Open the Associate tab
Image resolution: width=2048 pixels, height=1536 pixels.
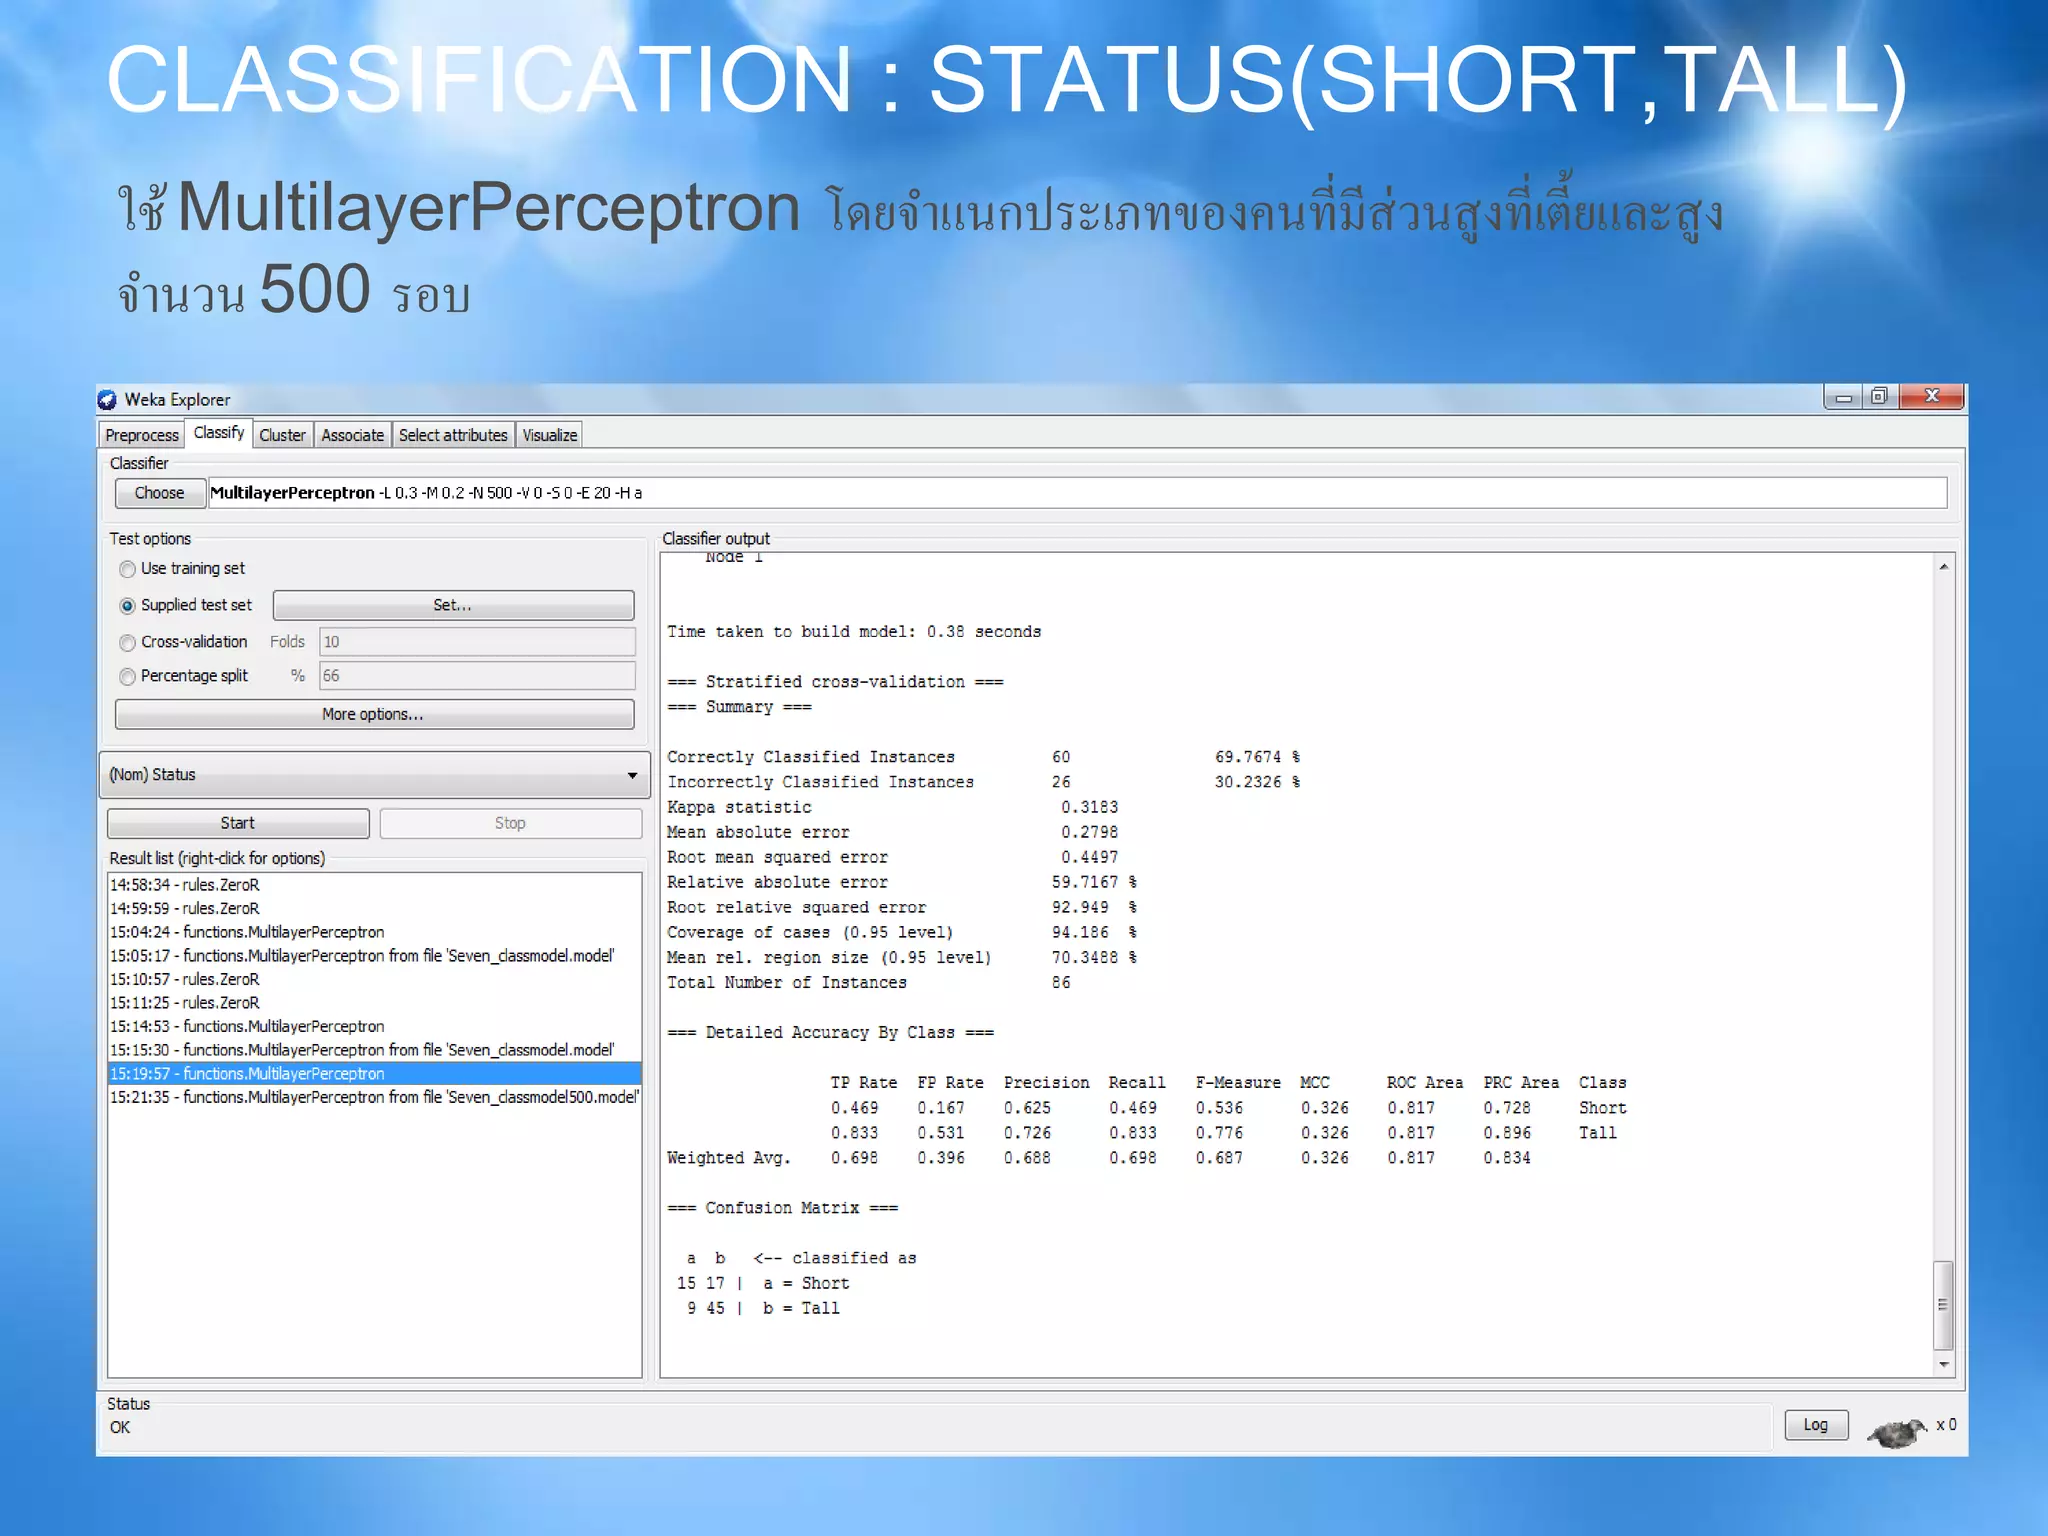352,435
